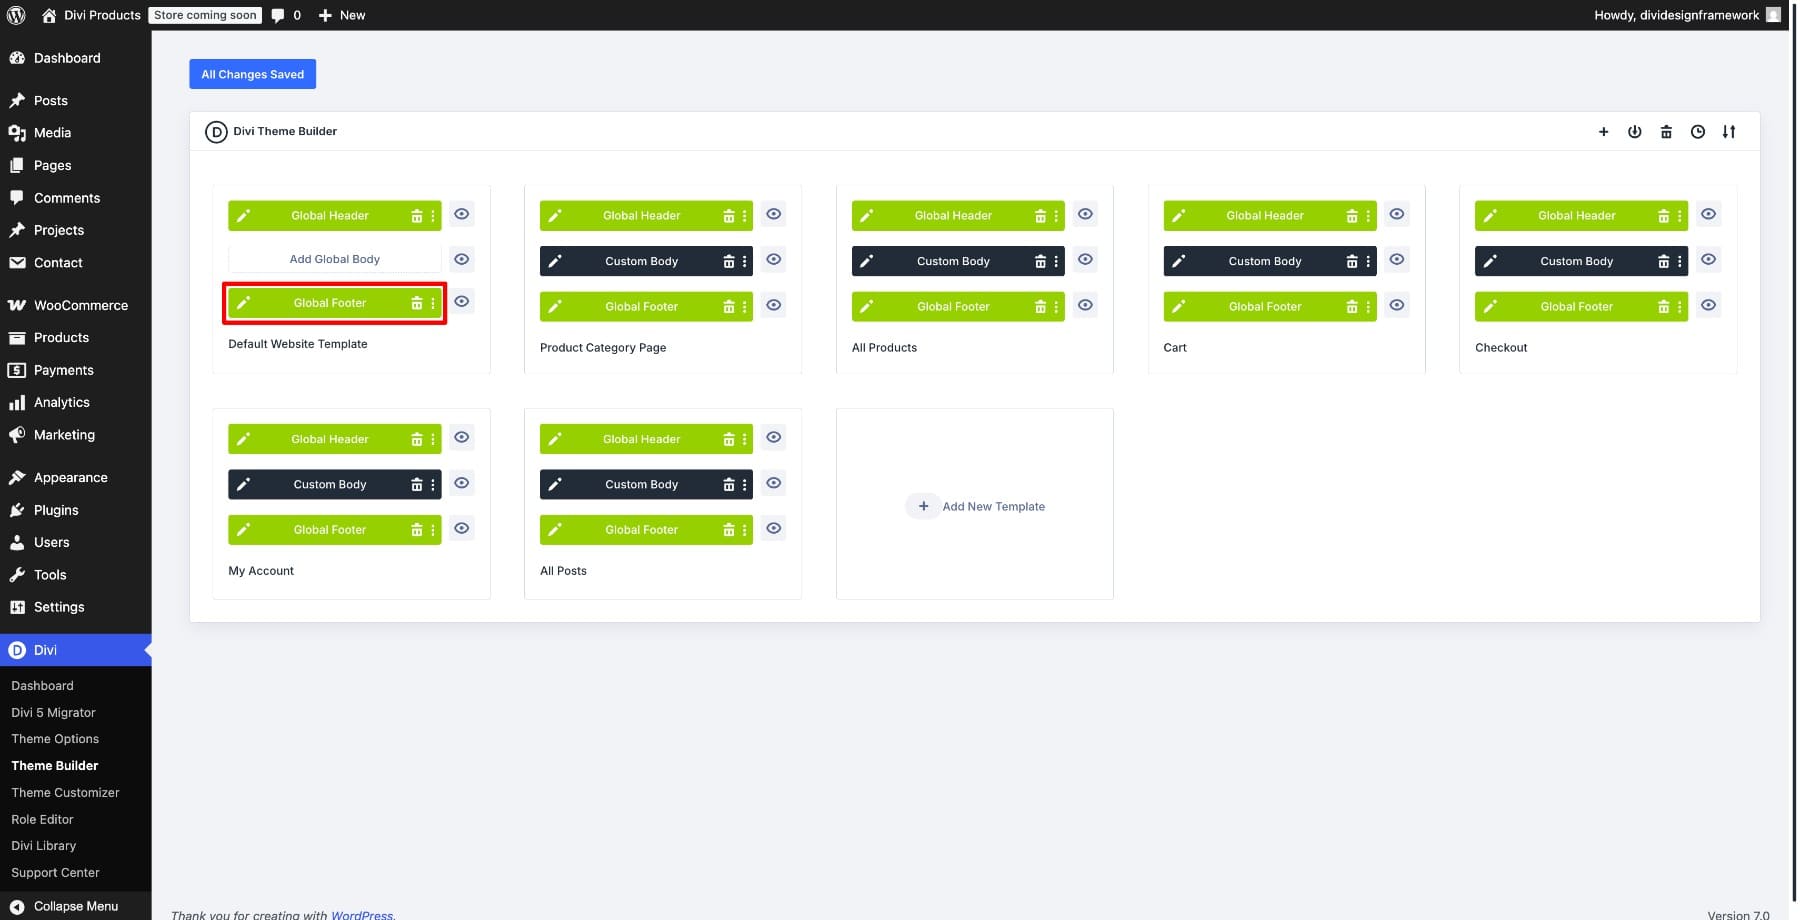Hide the Global Footer in Default Website Template
This screenshot has height=920, width=1800.
[x=461, y=301]
